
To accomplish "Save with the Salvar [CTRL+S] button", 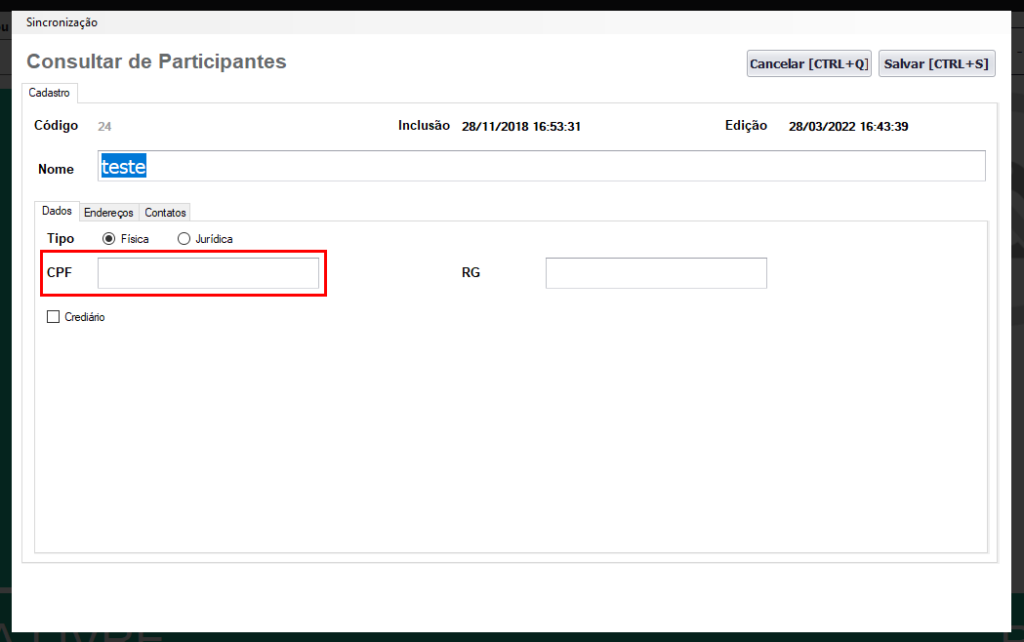I will [936, 63].
